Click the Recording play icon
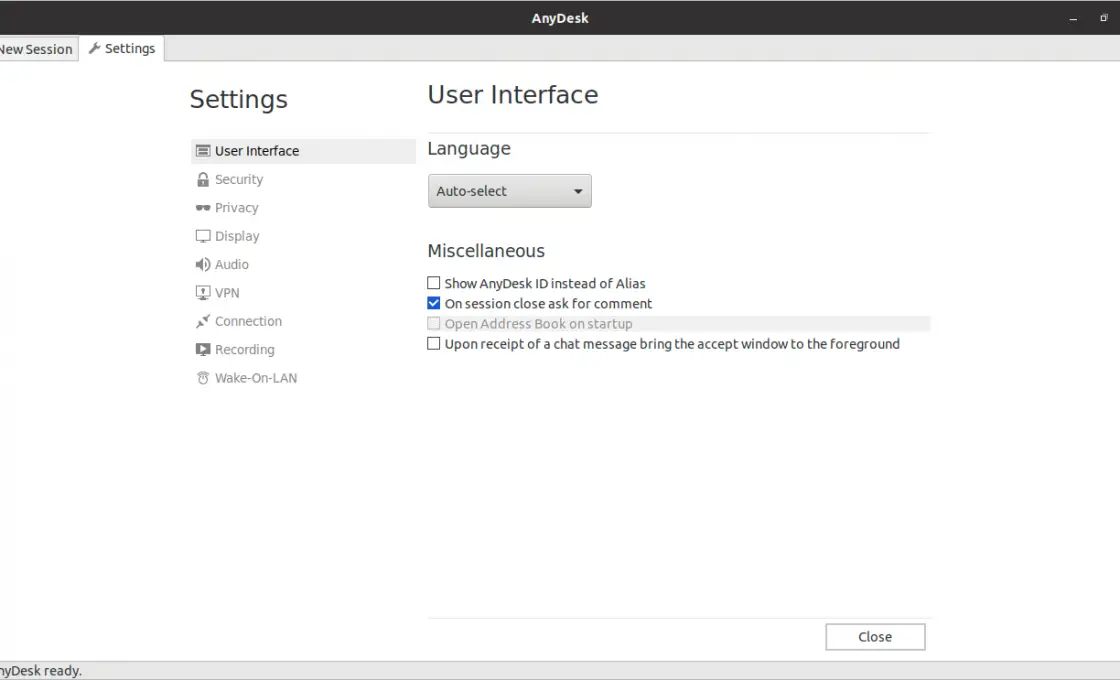This screenshot has height=680, width=1120. [203, 349]
